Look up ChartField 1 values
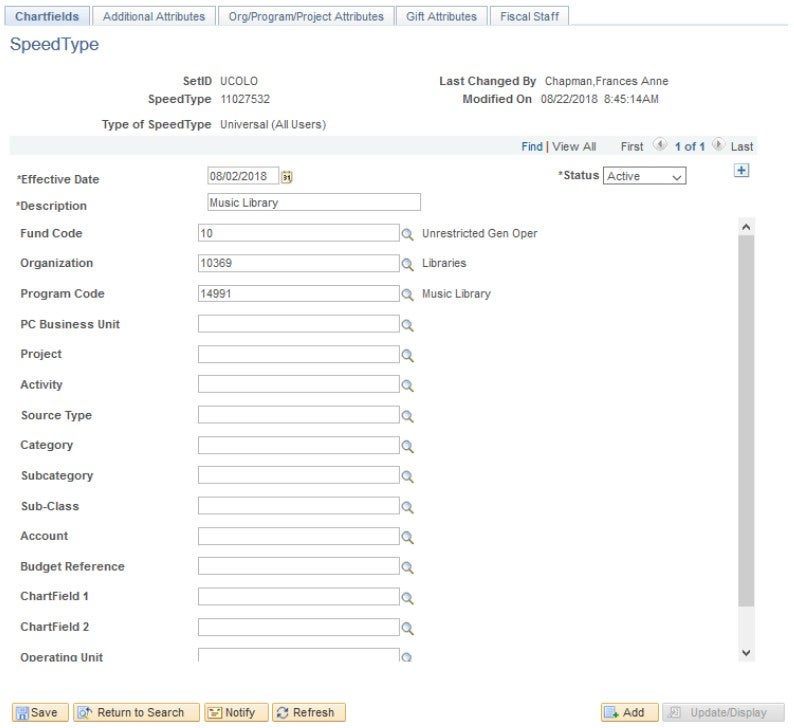This screenshot has height=728, width=794. (x=407, y=598)
